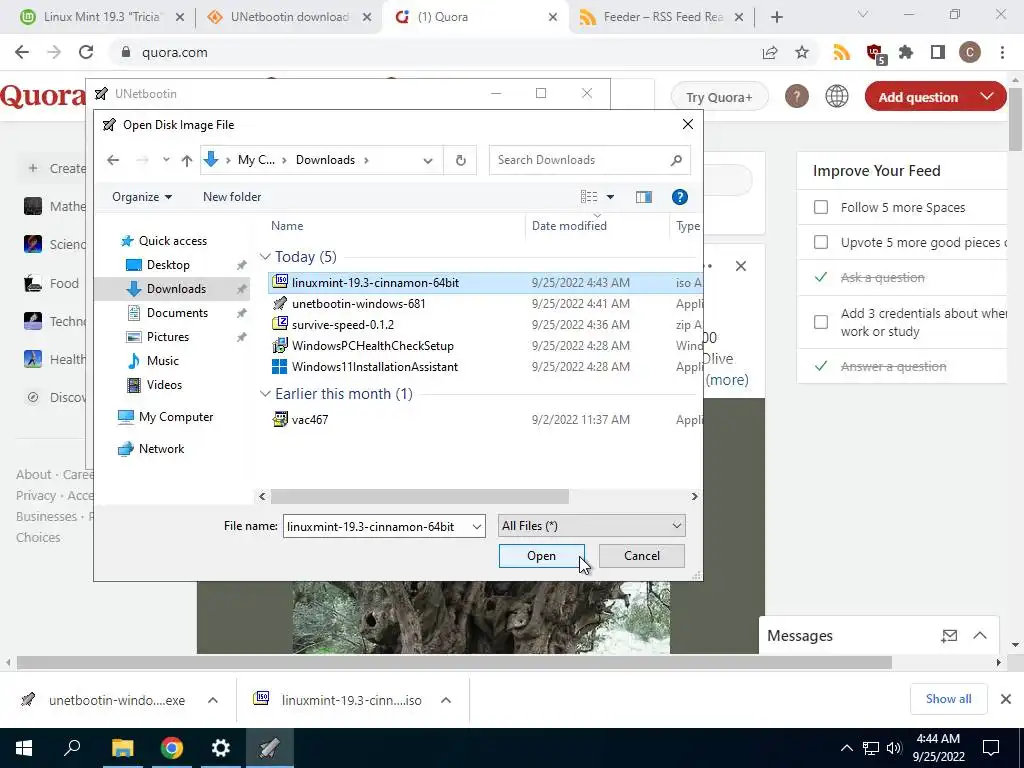The image size is (1024, 768).
Task: Select unetbootin-windows-681 file
Action: 359,304
